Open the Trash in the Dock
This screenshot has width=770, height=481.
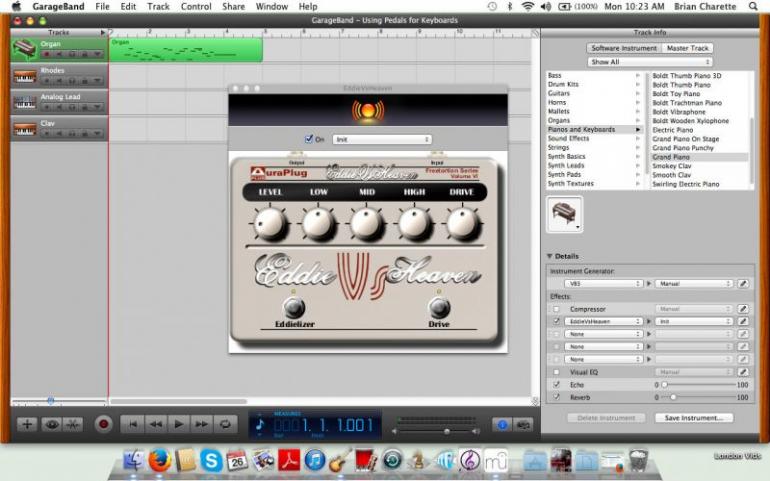(x=638, y=461)
